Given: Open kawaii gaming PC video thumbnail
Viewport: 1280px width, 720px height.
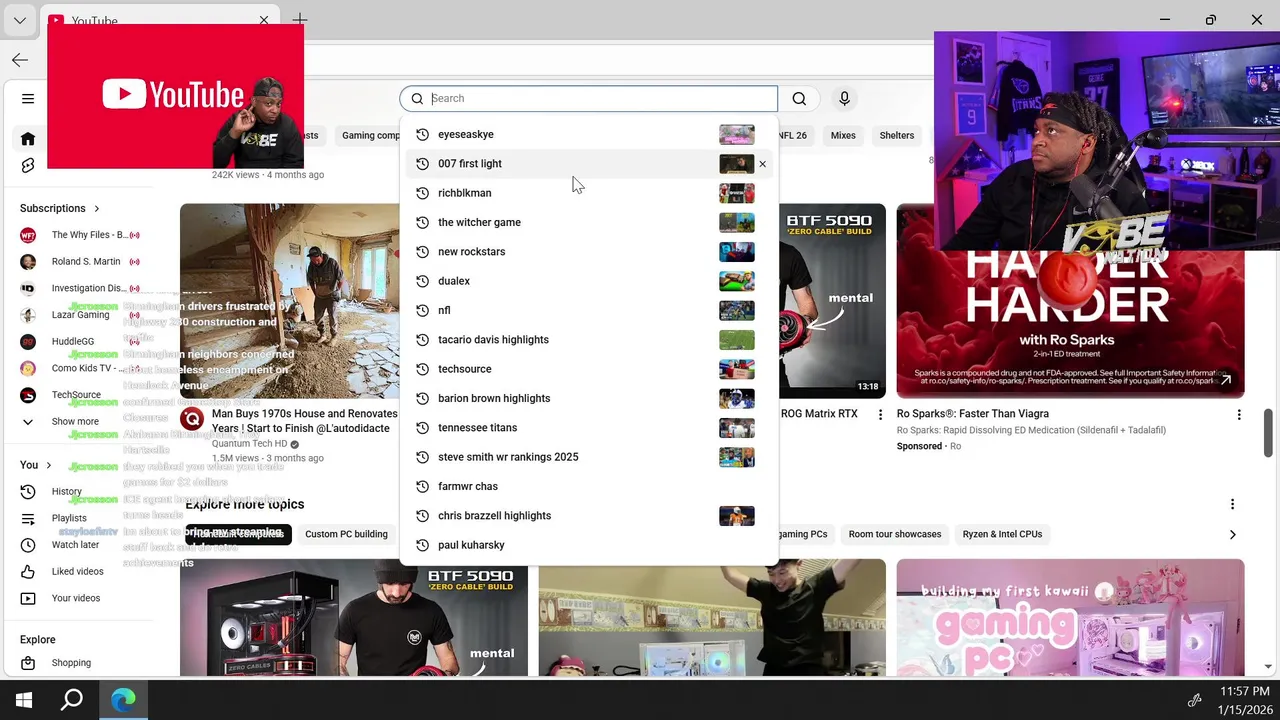Looking at the screenshot, I should tap(1070, 617).
